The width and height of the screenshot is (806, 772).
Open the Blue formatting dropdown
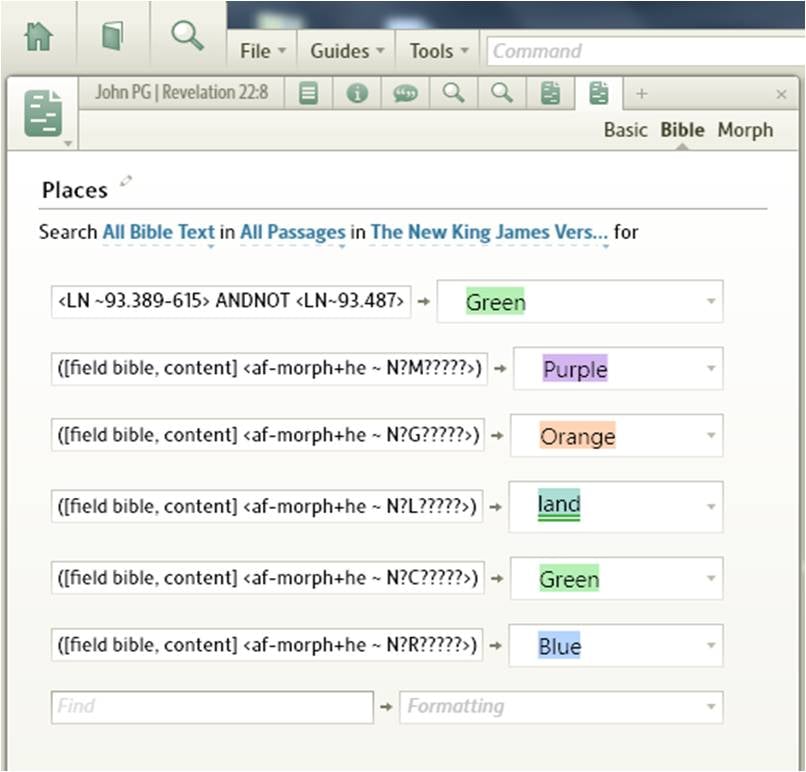click(616, 645)
